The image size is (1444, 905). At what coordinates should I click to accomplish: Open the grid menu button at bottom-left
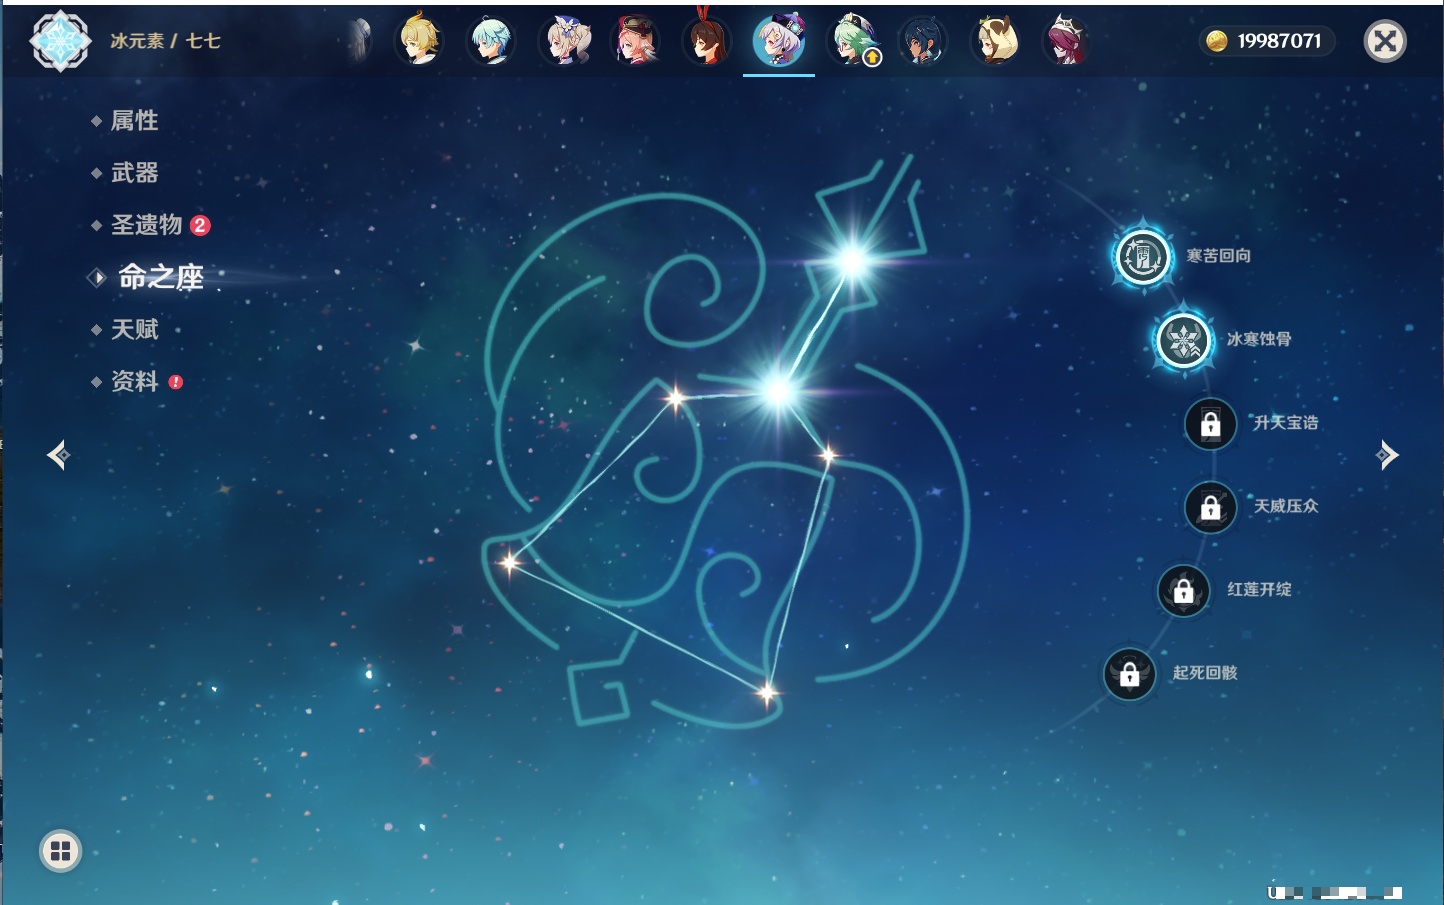pos(60,851)
